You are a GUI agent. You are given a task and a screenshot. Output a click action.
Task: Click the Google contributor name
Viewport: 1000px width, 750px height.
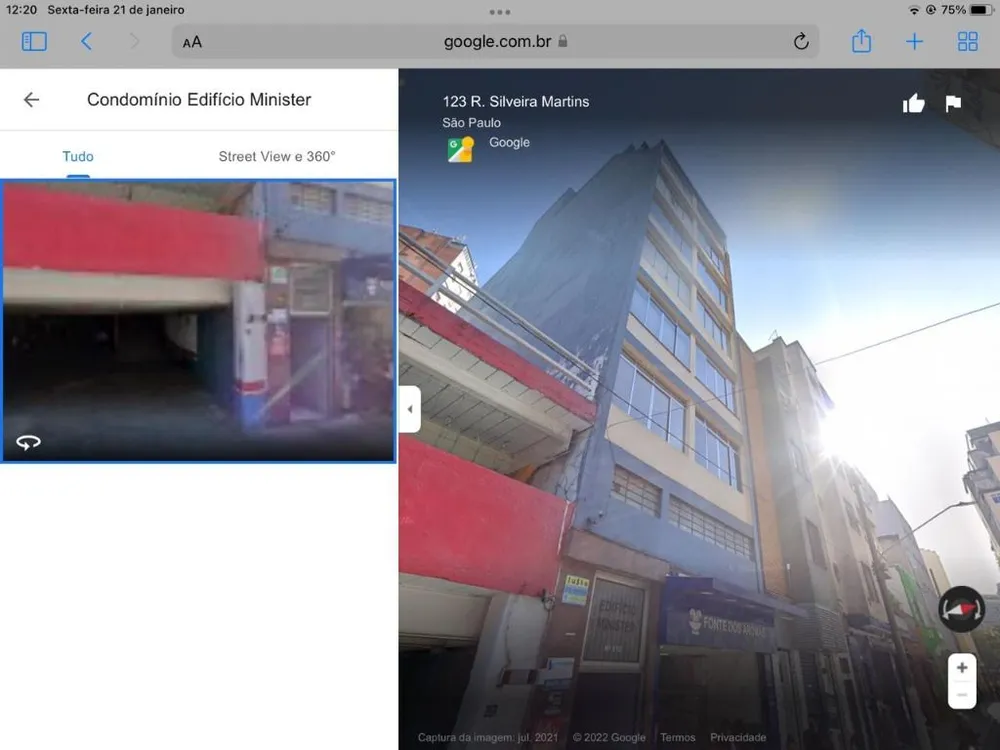pos(509,142)
